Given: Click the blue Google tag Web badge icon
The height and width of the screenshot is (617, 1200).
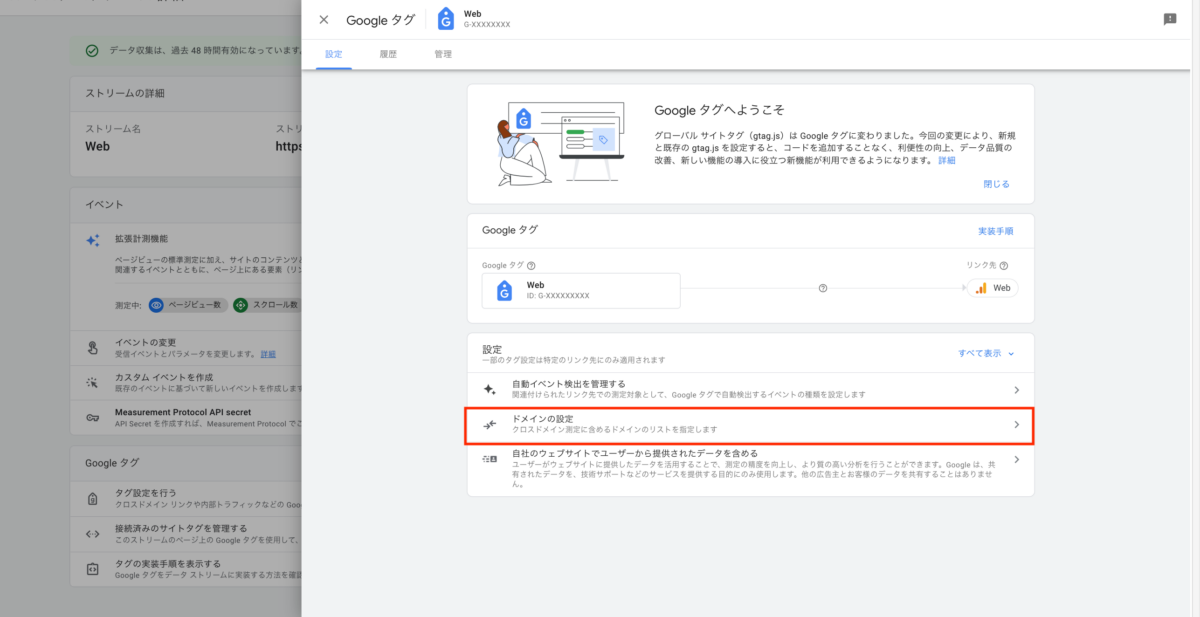Looking at the screenshot, I should click(446, 16).
